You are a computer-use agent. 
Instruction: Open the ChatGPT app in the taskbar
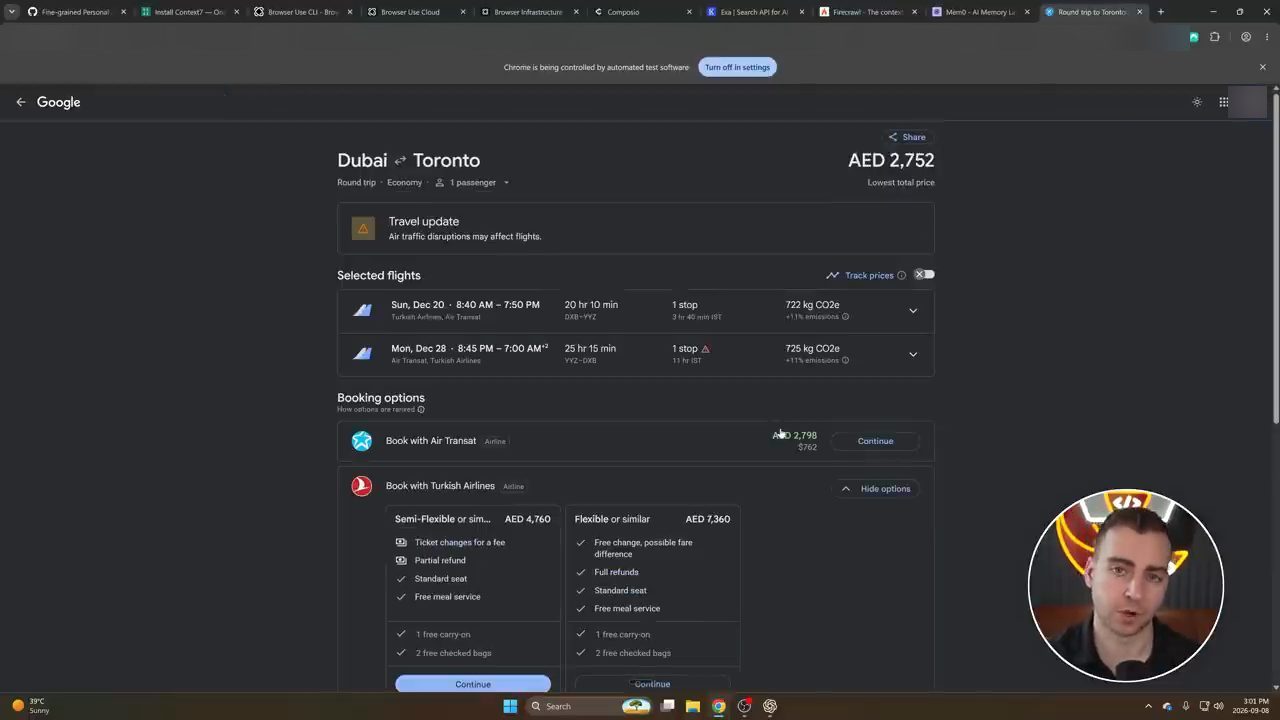[770, 706]
